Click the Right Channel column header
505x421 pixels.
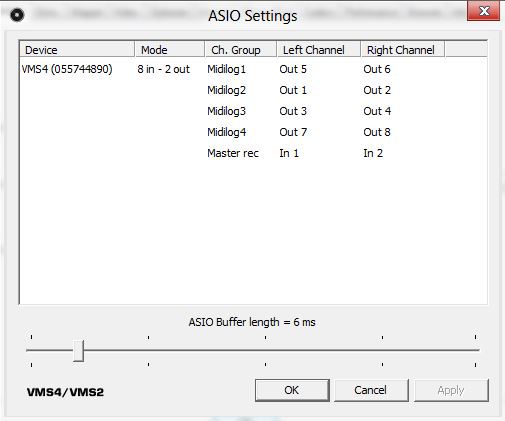(403, 50)
